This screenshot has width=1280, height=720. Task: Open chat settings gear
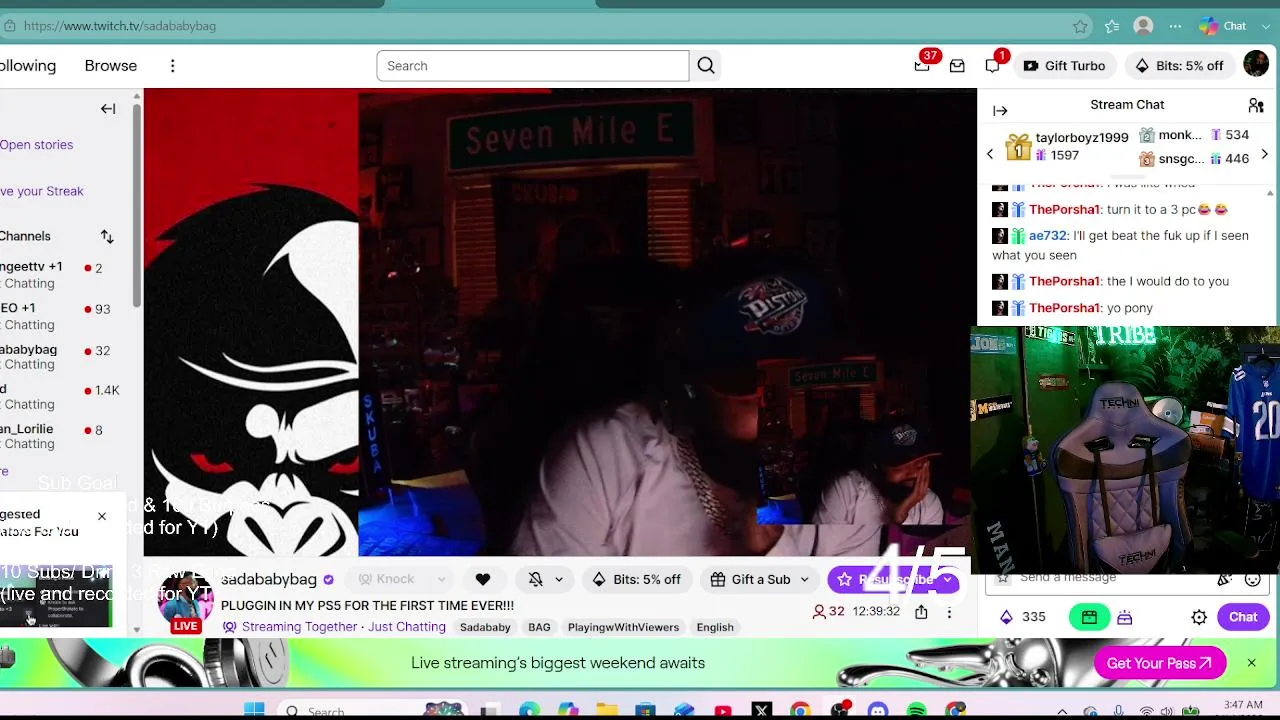click(1199, 618)
